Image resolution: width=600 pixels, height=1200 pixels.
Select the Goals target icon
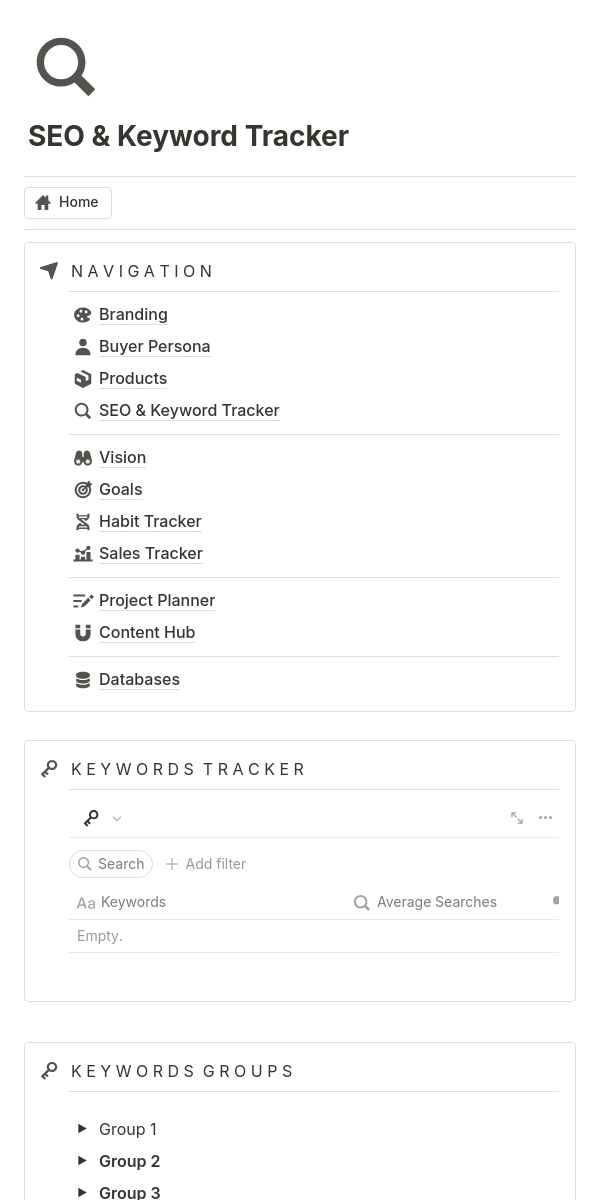(83, 489)
